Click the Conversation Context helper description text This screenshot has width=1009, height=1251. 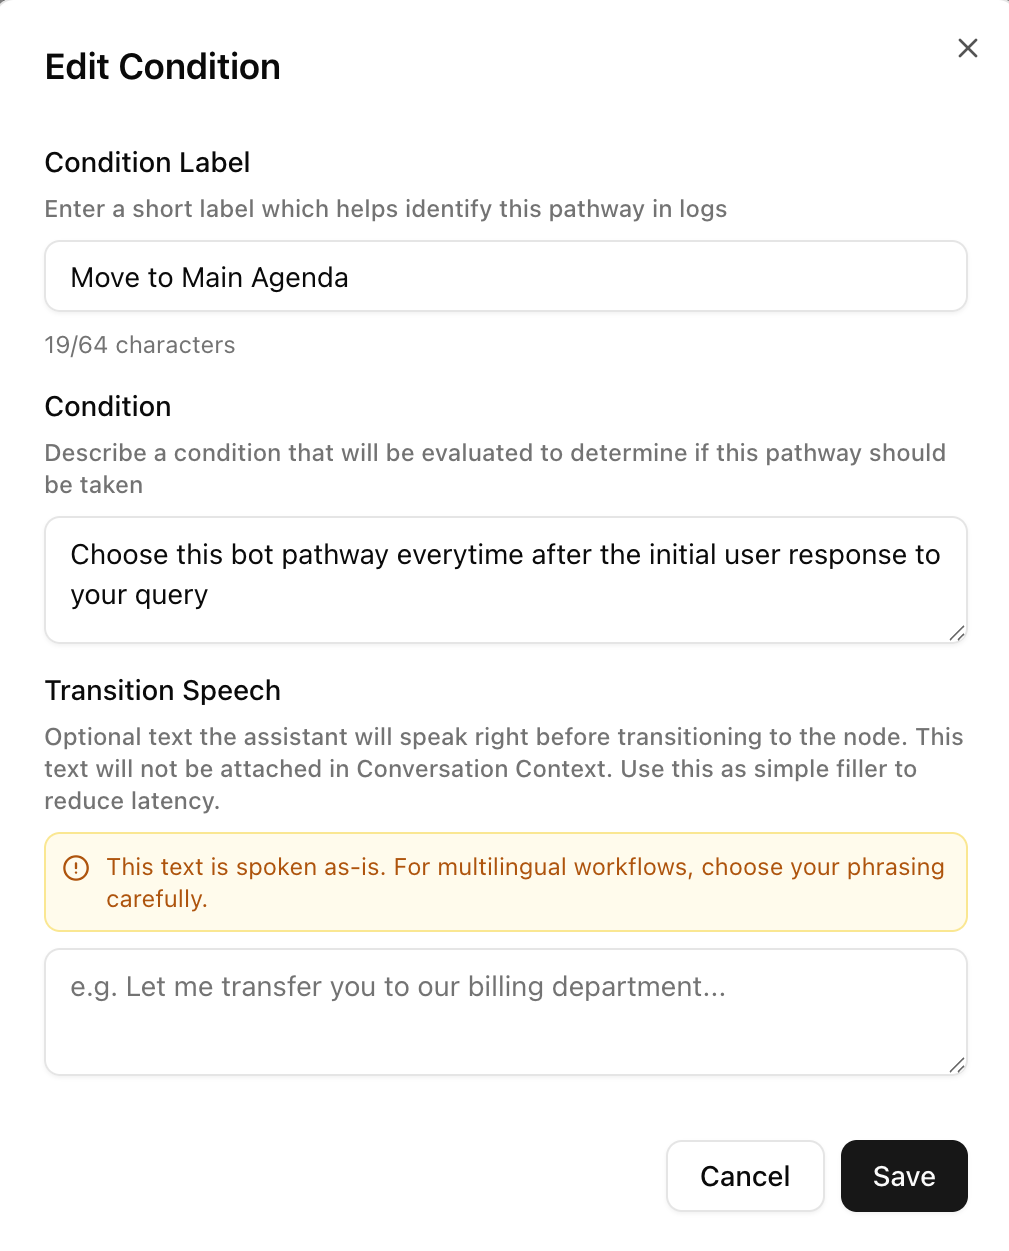pyautogui.click(x=503, y=768)
